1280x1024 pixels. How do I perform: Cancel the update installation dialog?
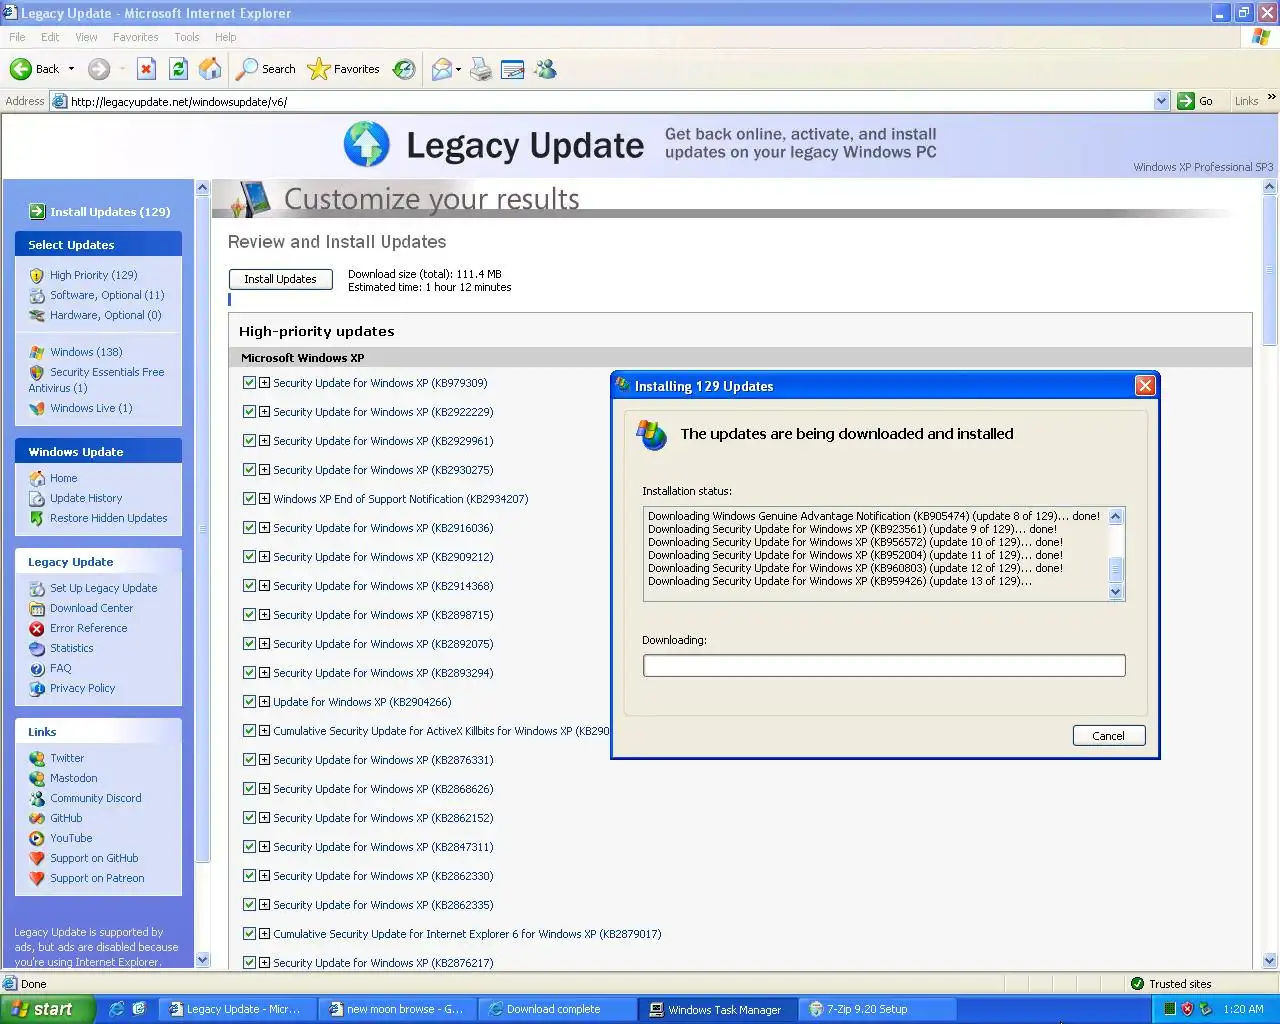[1108, 736]
